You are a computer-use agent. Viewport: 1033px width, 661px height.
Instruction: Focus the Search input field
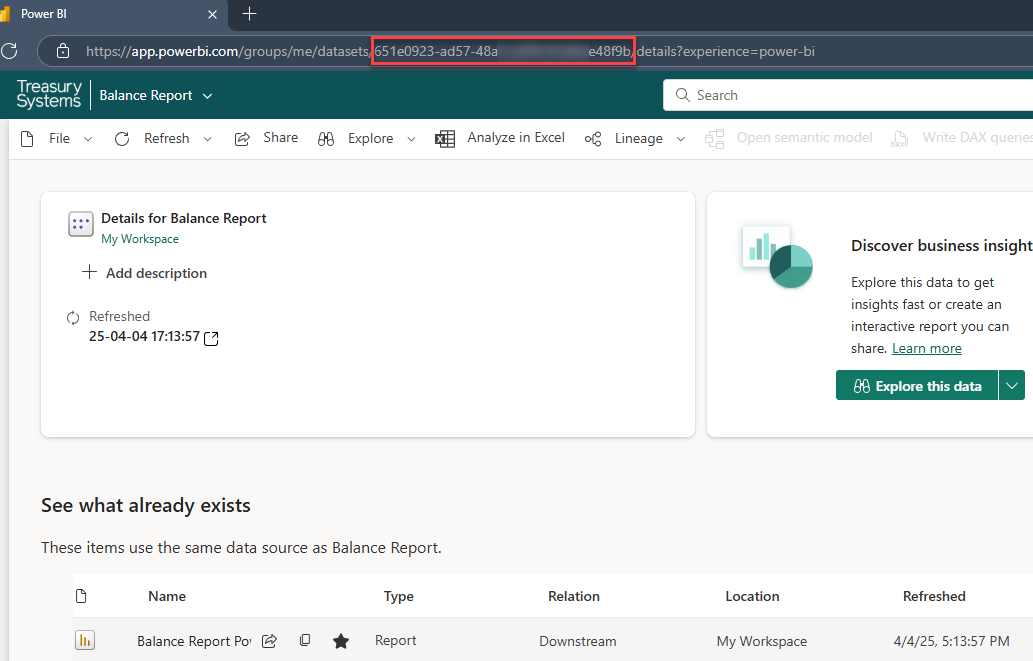(x=848, y=95)
